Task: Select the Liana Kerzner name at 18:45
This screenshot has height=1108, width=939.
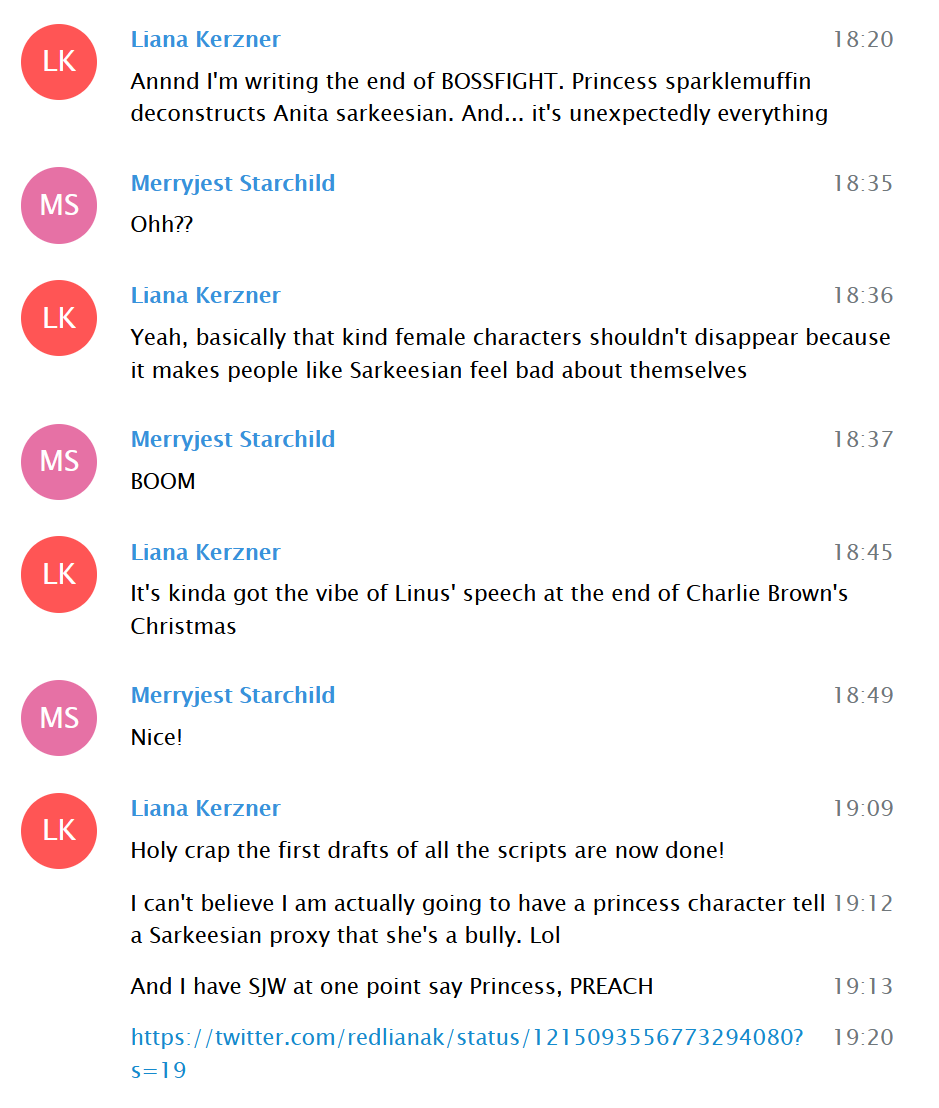Action: coord(205,552)
